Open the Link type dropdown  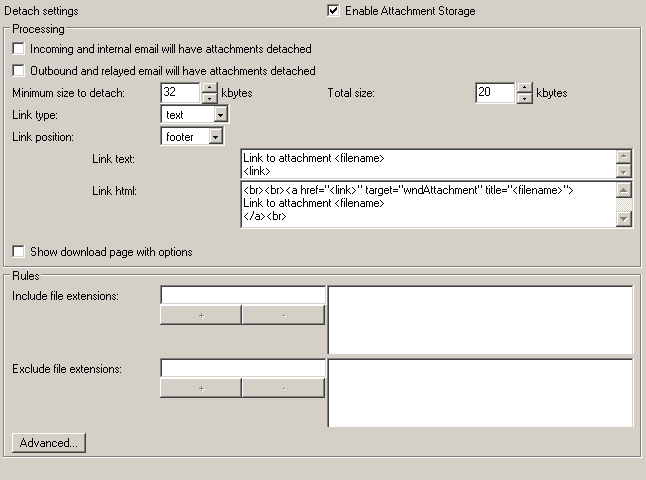point(221,115)
